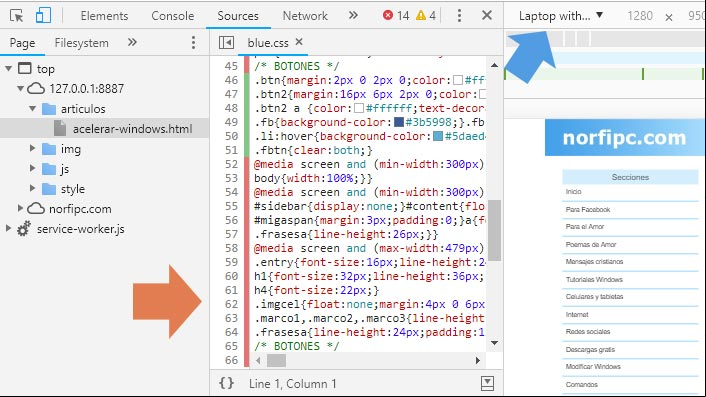This screenshot has width=706, height=397.
Task: Open the Network tab
Action: pos(305,16)
